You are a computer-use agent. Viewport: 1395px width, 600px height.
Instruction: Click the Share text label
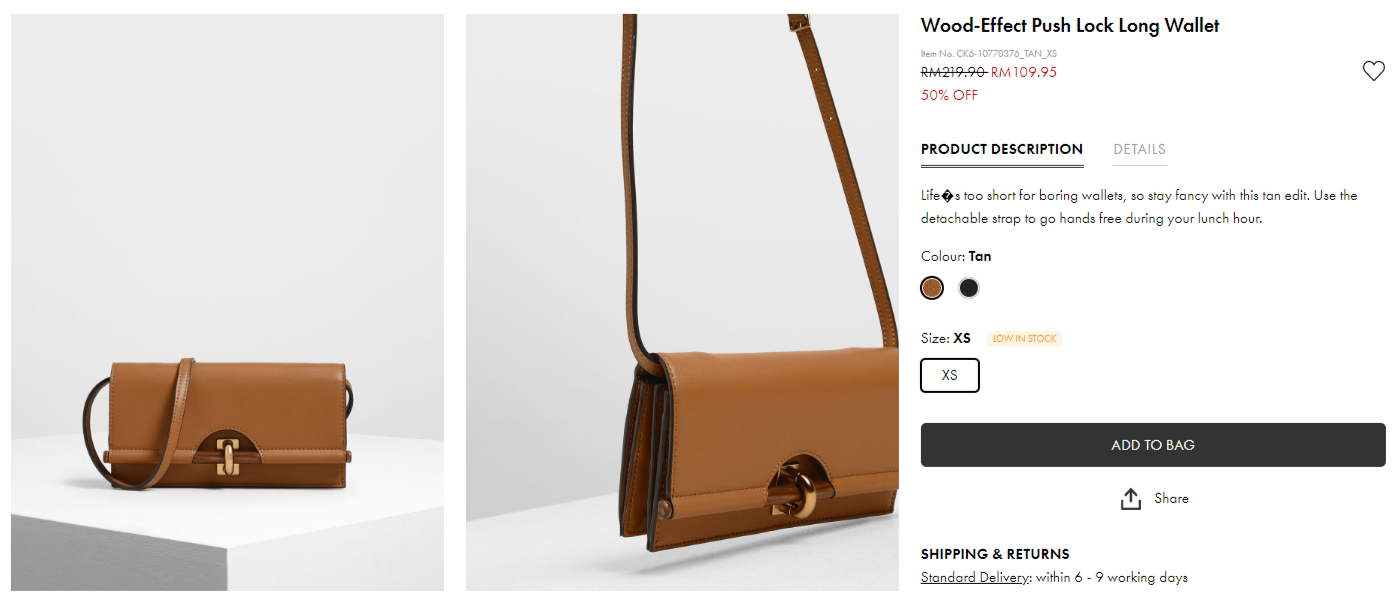pos(1171,498)
